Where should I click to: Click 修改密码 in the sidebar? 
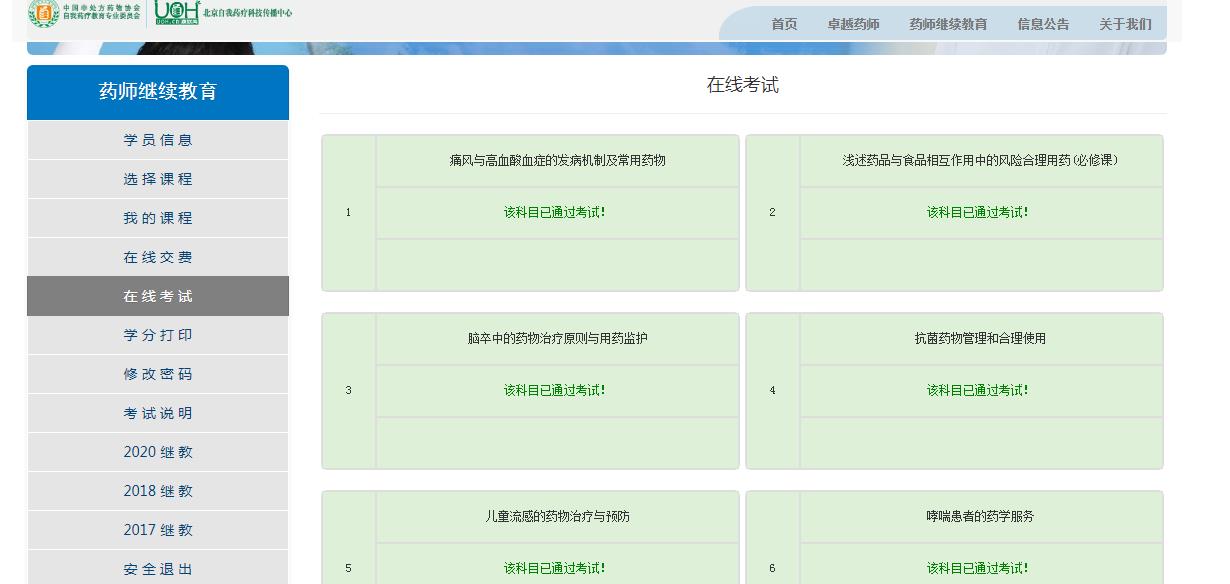pos(158,374)
